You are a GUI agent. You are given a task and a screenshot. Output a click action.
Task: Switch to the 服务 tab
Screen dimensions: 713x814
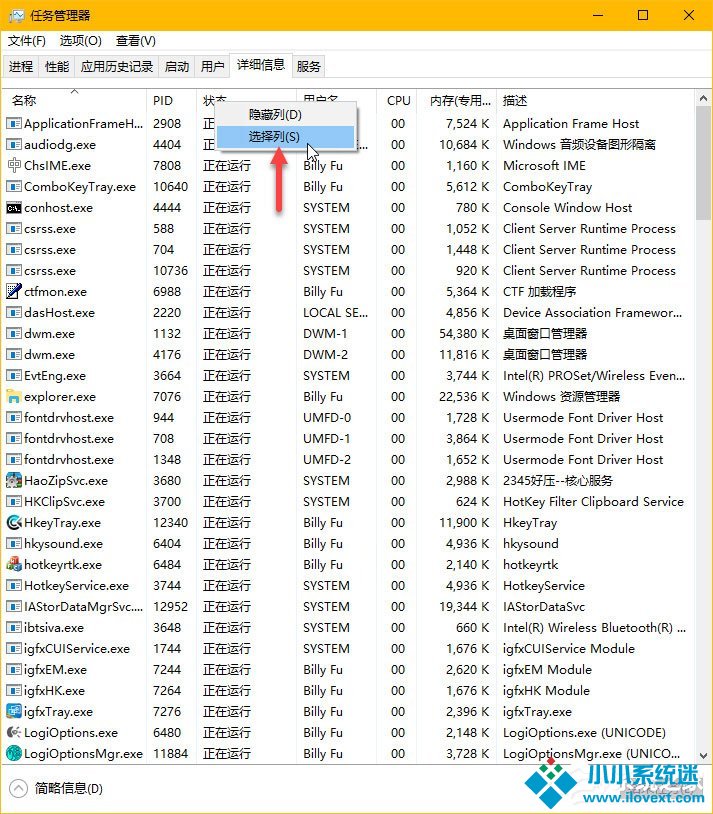tap(308, 66)
